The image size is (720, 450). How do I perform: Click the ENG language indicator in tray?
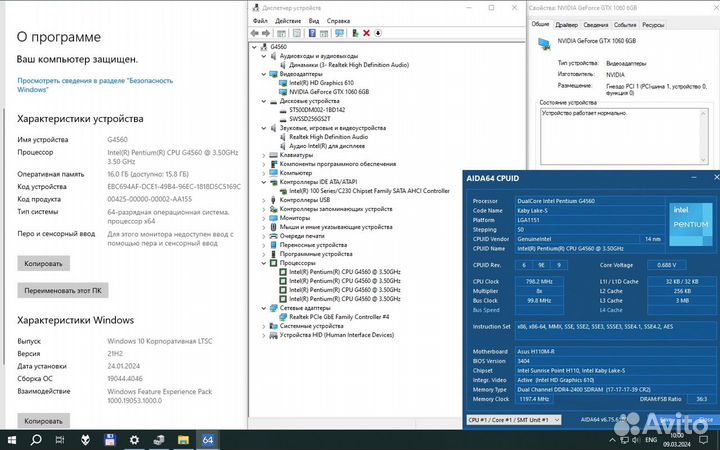click(x=651, y=440)
